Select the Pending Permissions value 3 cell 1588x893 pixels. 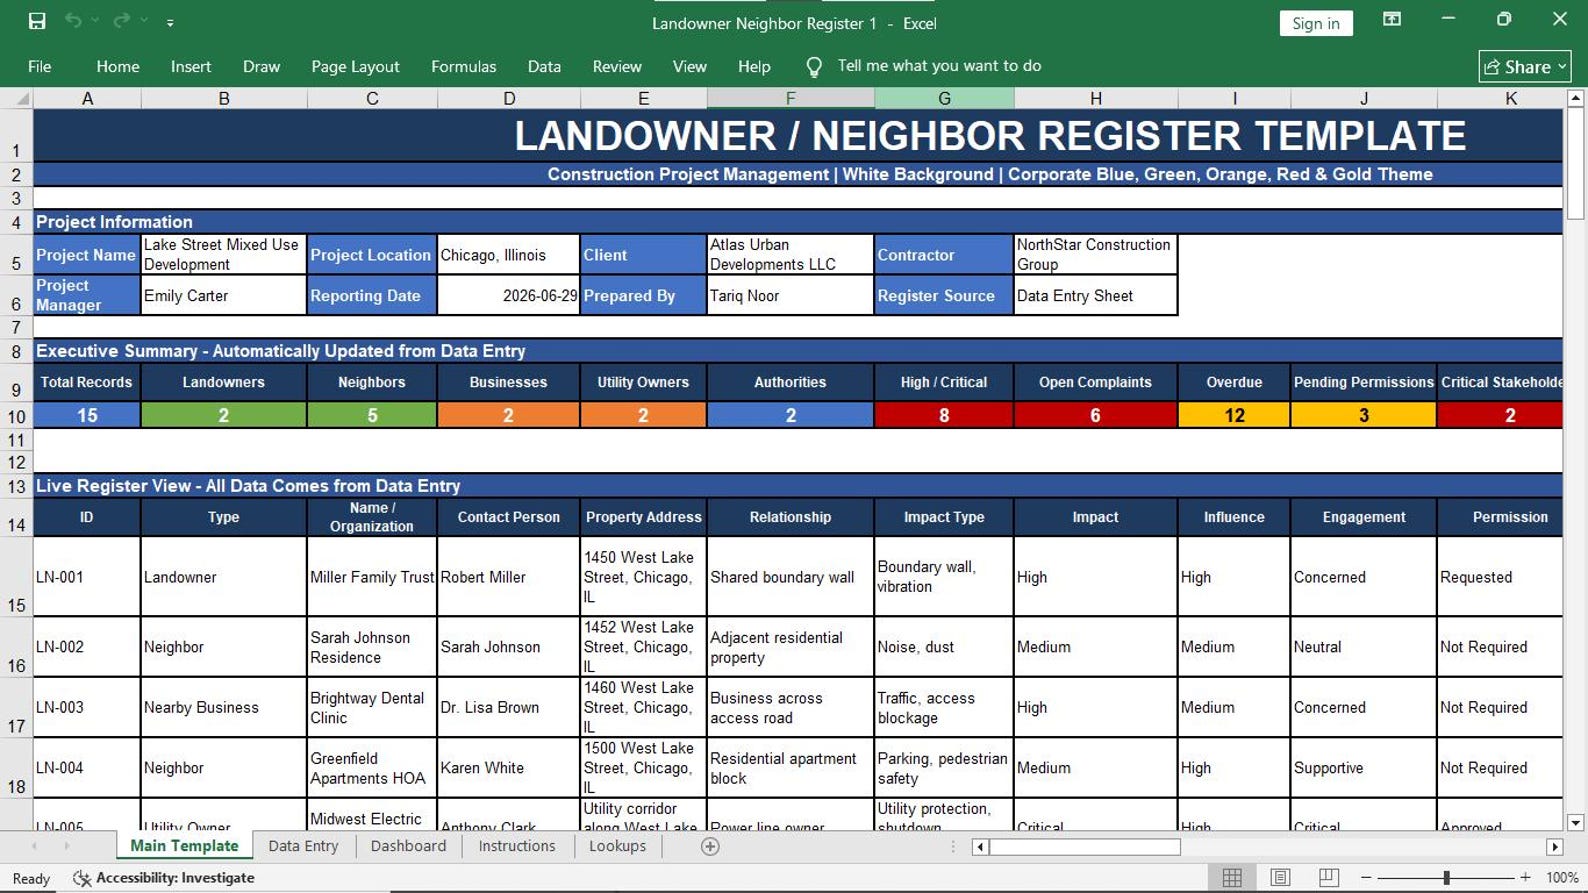[x=1363, y=416]
